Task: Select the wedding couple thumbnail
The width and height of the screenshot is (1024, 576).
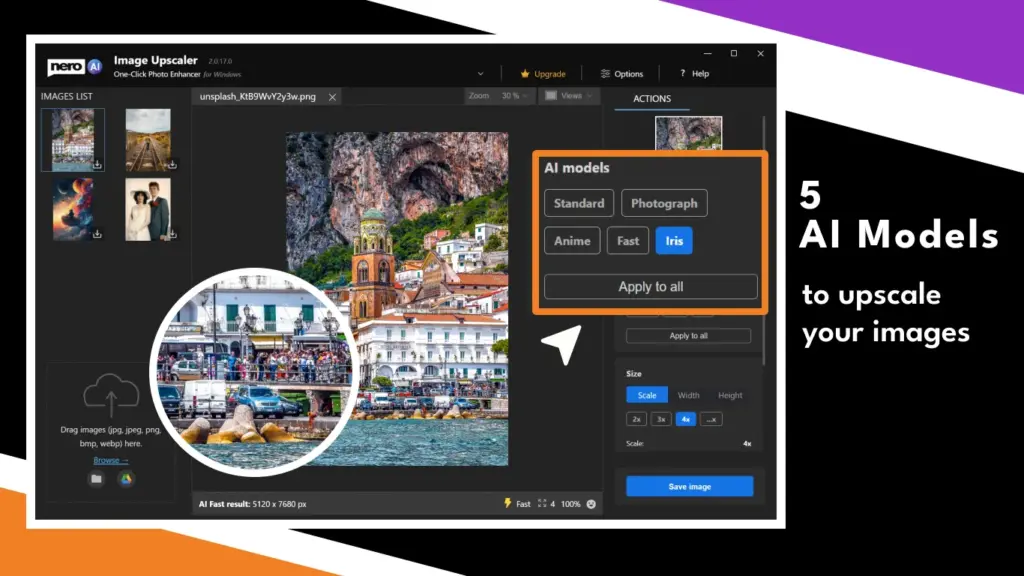Action: click(148, 210)
